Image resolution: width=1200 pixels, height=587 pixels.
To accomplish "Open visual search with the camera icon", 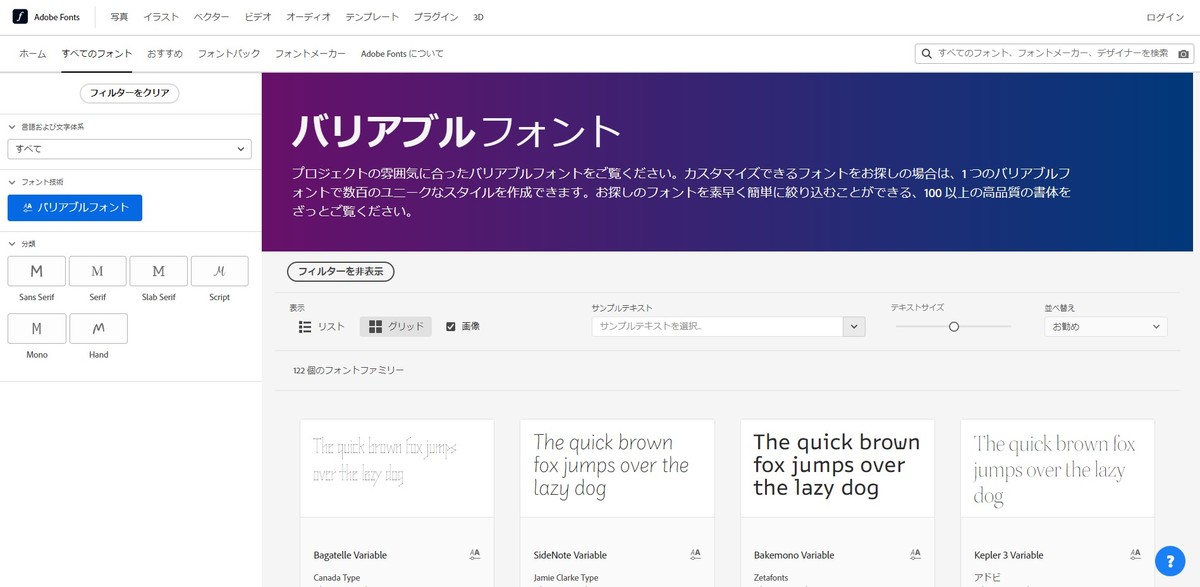I will pyautogui.click(x=1184, y=53).
